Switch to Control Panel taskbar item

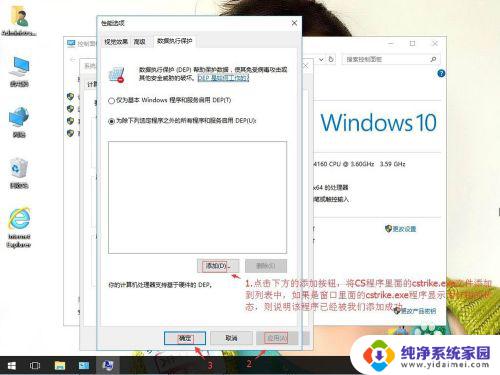[x=83, y=366]
